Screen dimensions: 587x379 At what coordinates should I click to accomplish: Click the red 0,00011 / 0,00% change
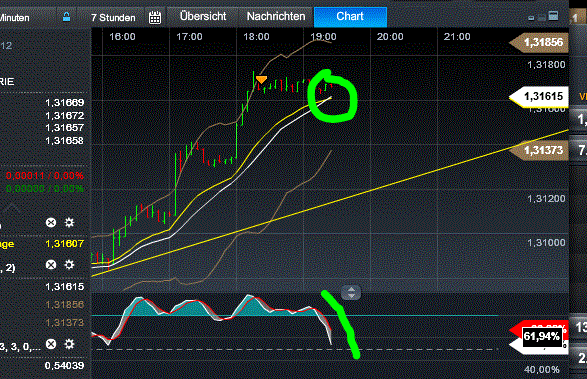tap(45, 176)
